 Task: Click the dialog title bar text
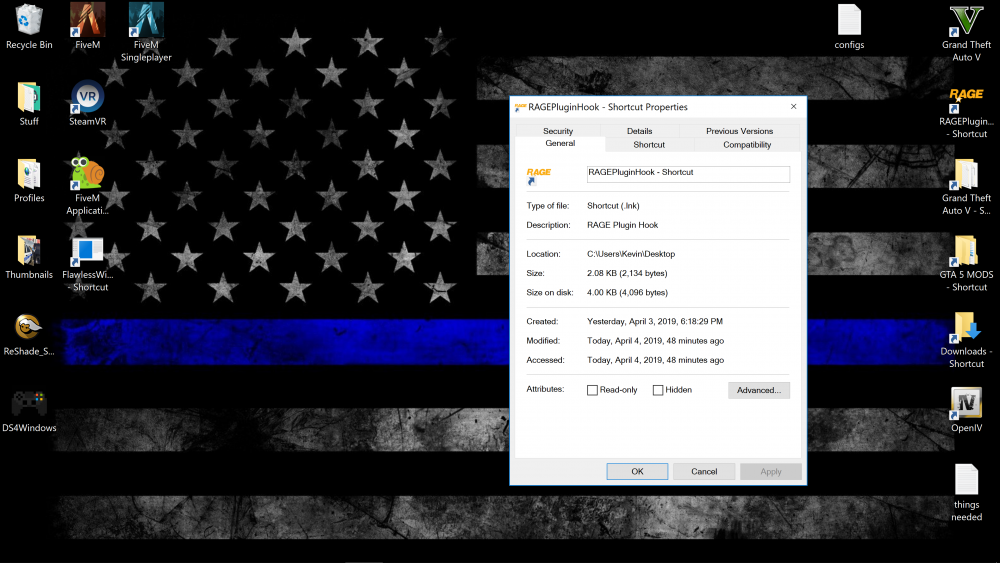607,106
